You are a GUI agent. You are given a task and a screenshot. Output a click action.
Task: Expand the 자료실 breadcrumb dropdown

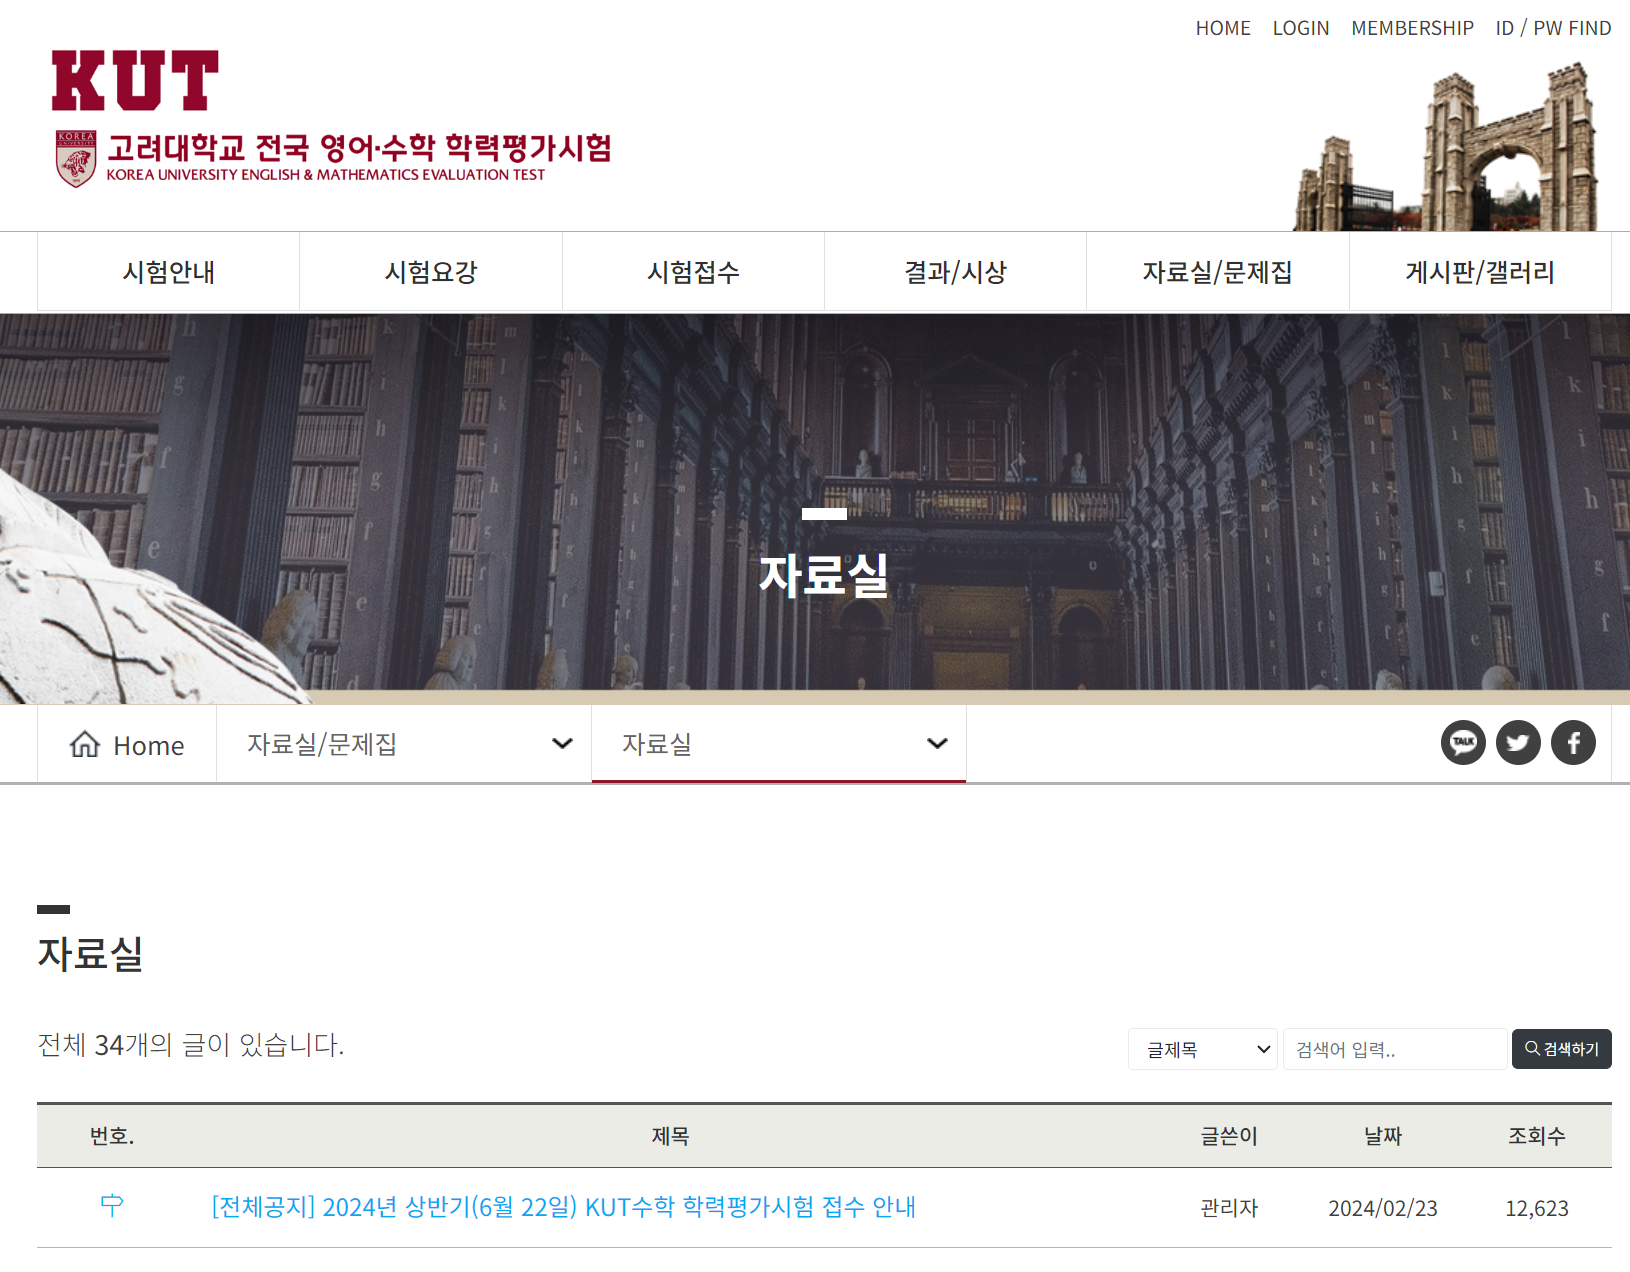(x=779, y=744)
